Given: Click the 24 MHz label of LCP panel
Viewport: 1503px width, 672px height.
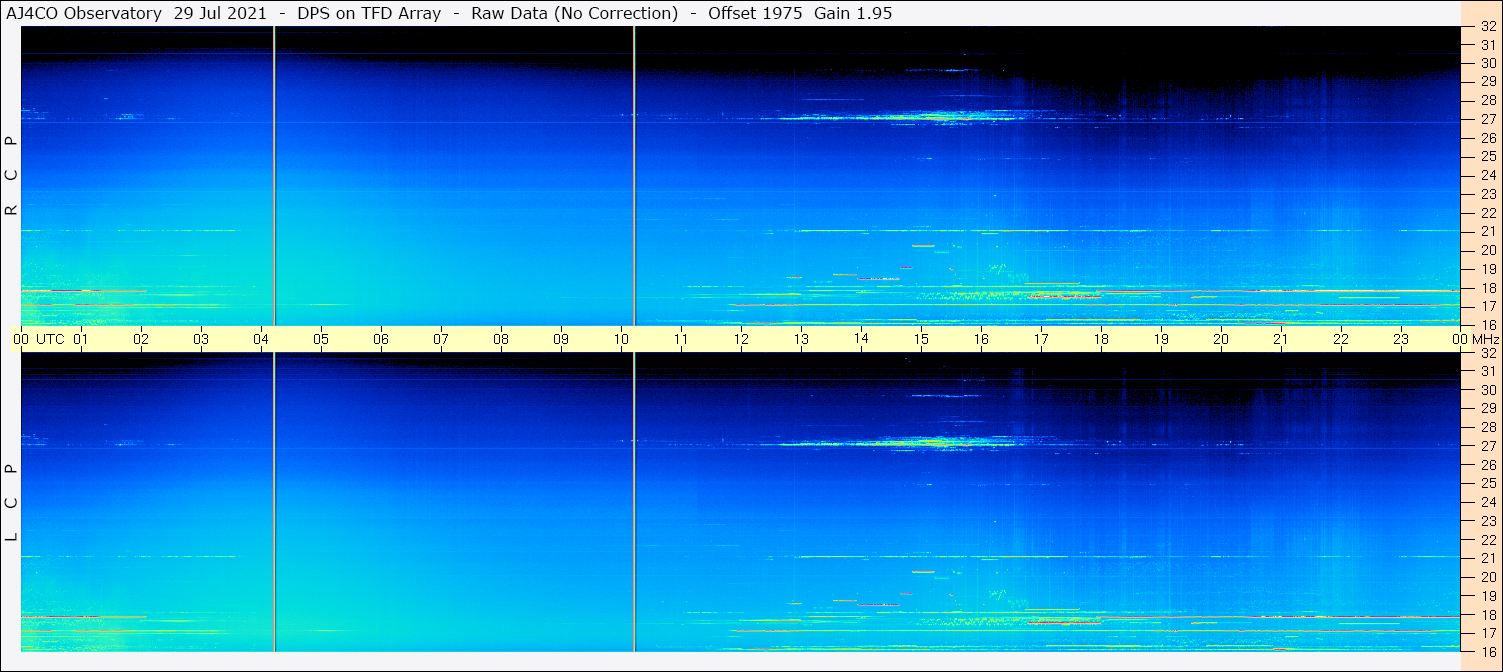Looking at the screenshot, I should click(1487, 502).
